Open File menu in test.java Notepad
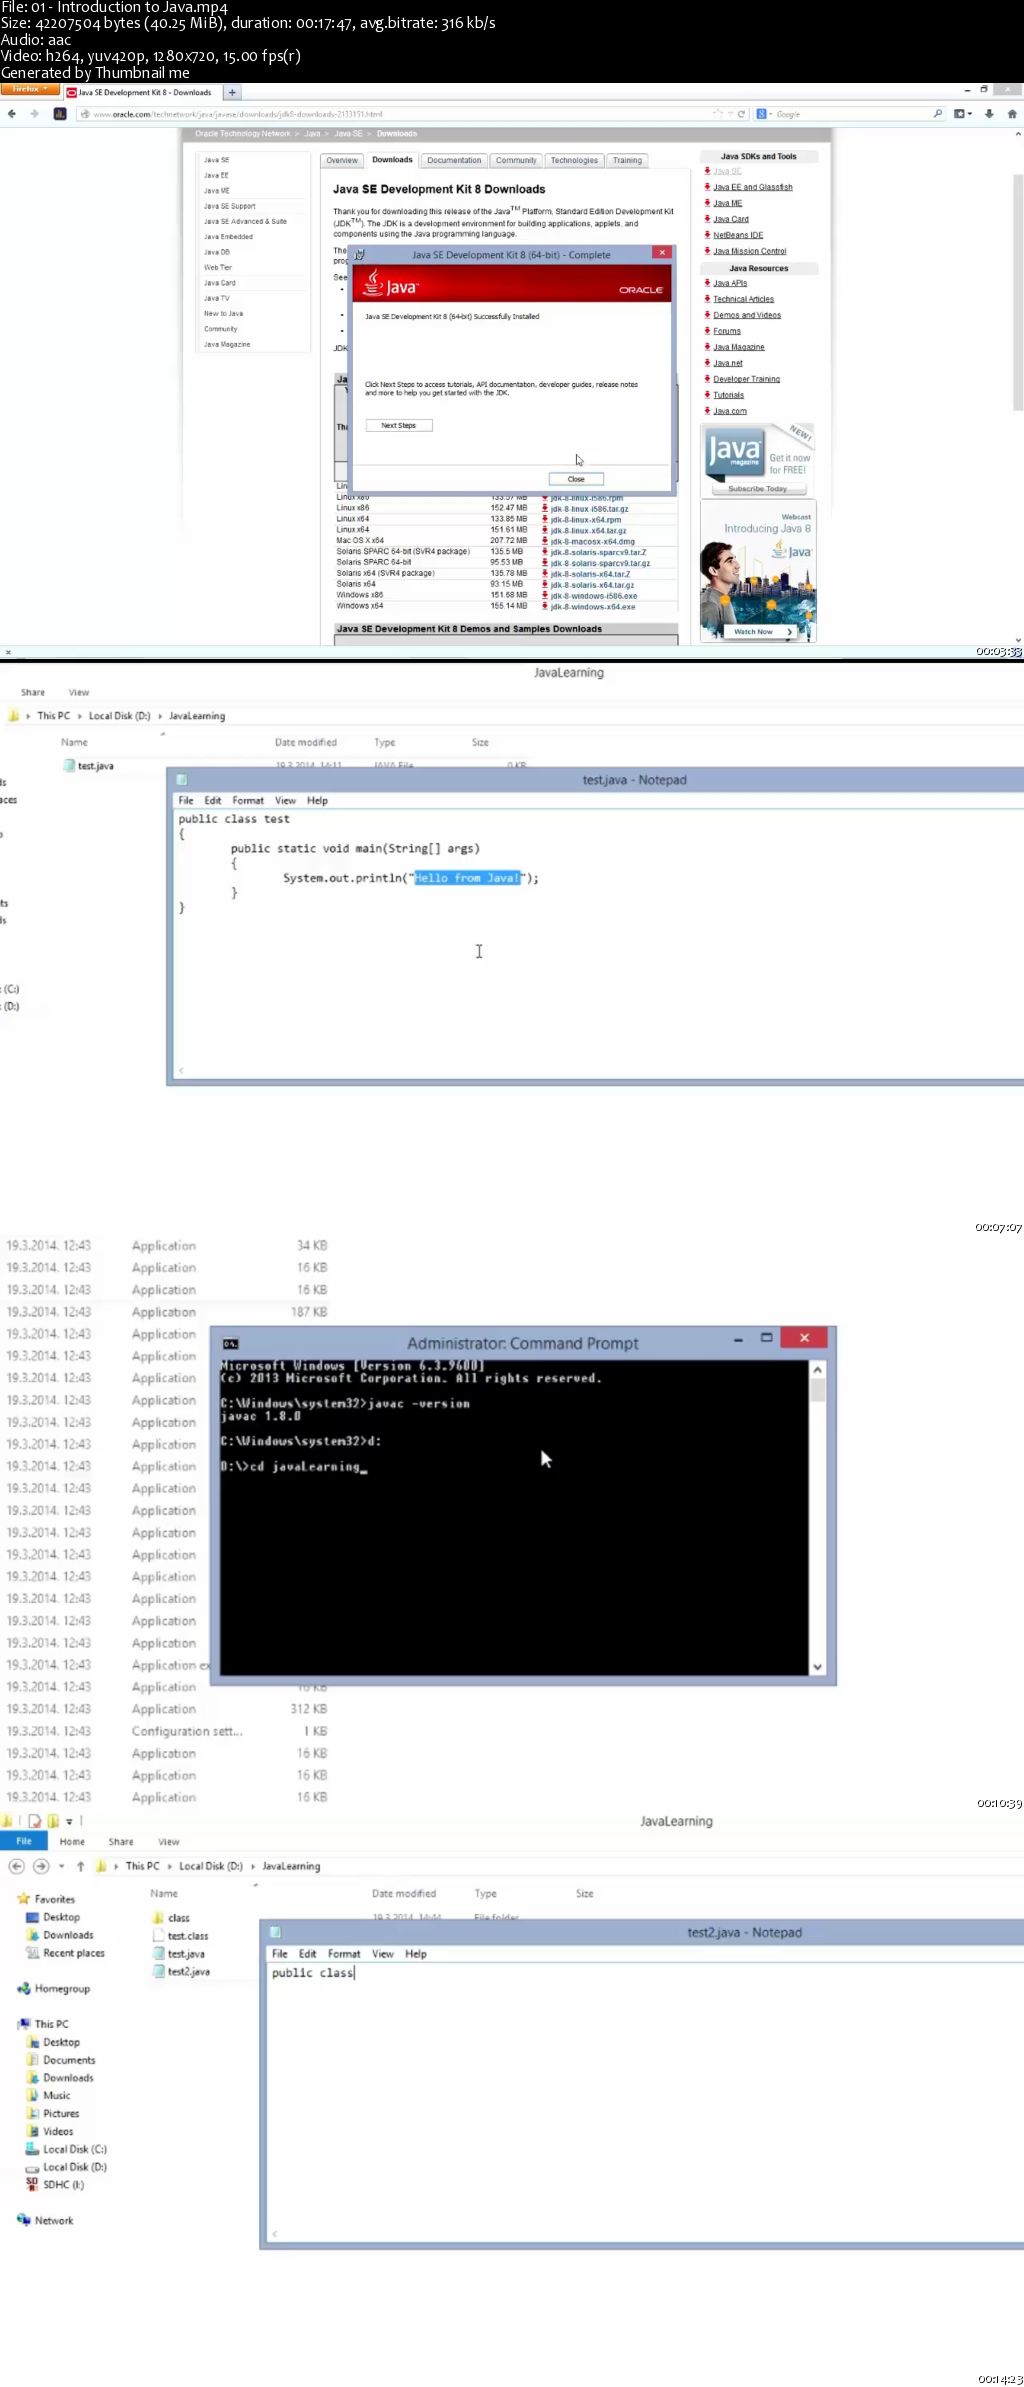The image size is (1024, 2387). pos(186,801)
